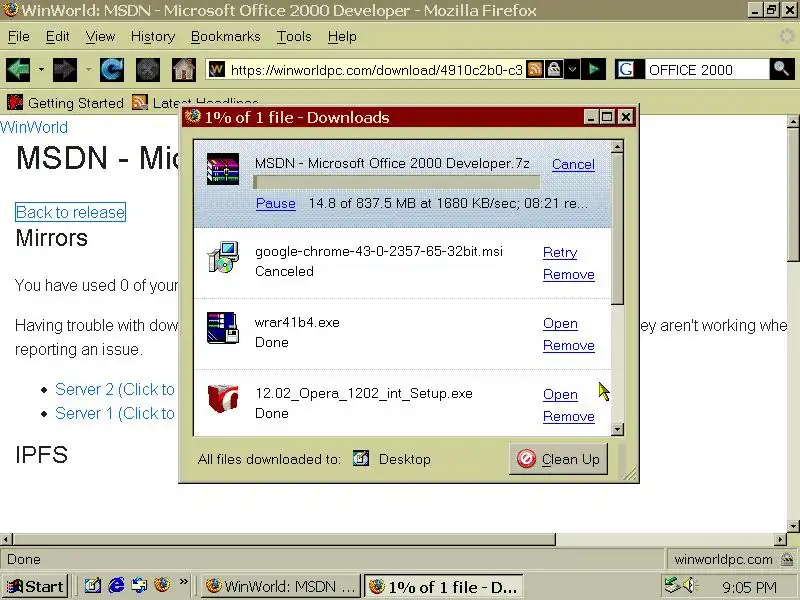
Task: Click the padlock security icon in the address bar
Action: tap(554, 69)
